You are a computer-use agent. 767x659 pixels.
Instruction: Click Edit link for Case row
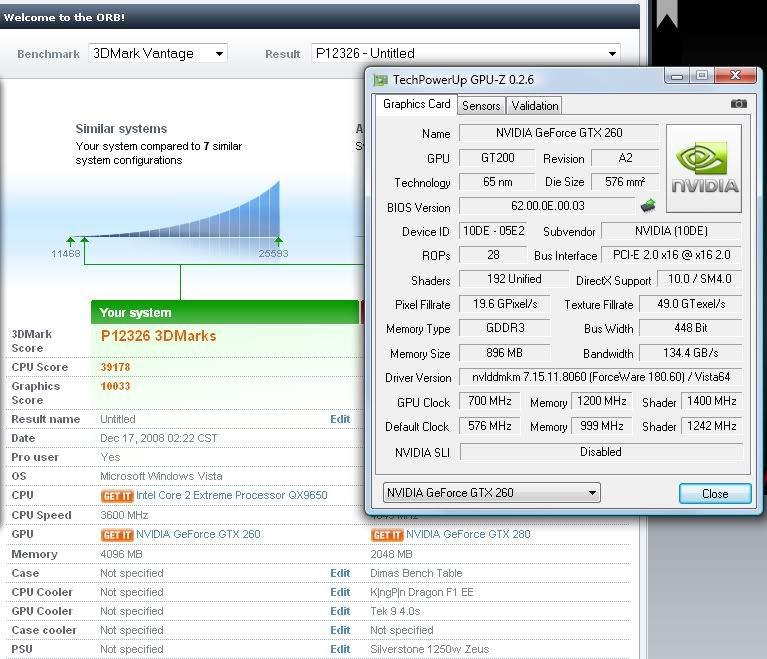(340, 573)
